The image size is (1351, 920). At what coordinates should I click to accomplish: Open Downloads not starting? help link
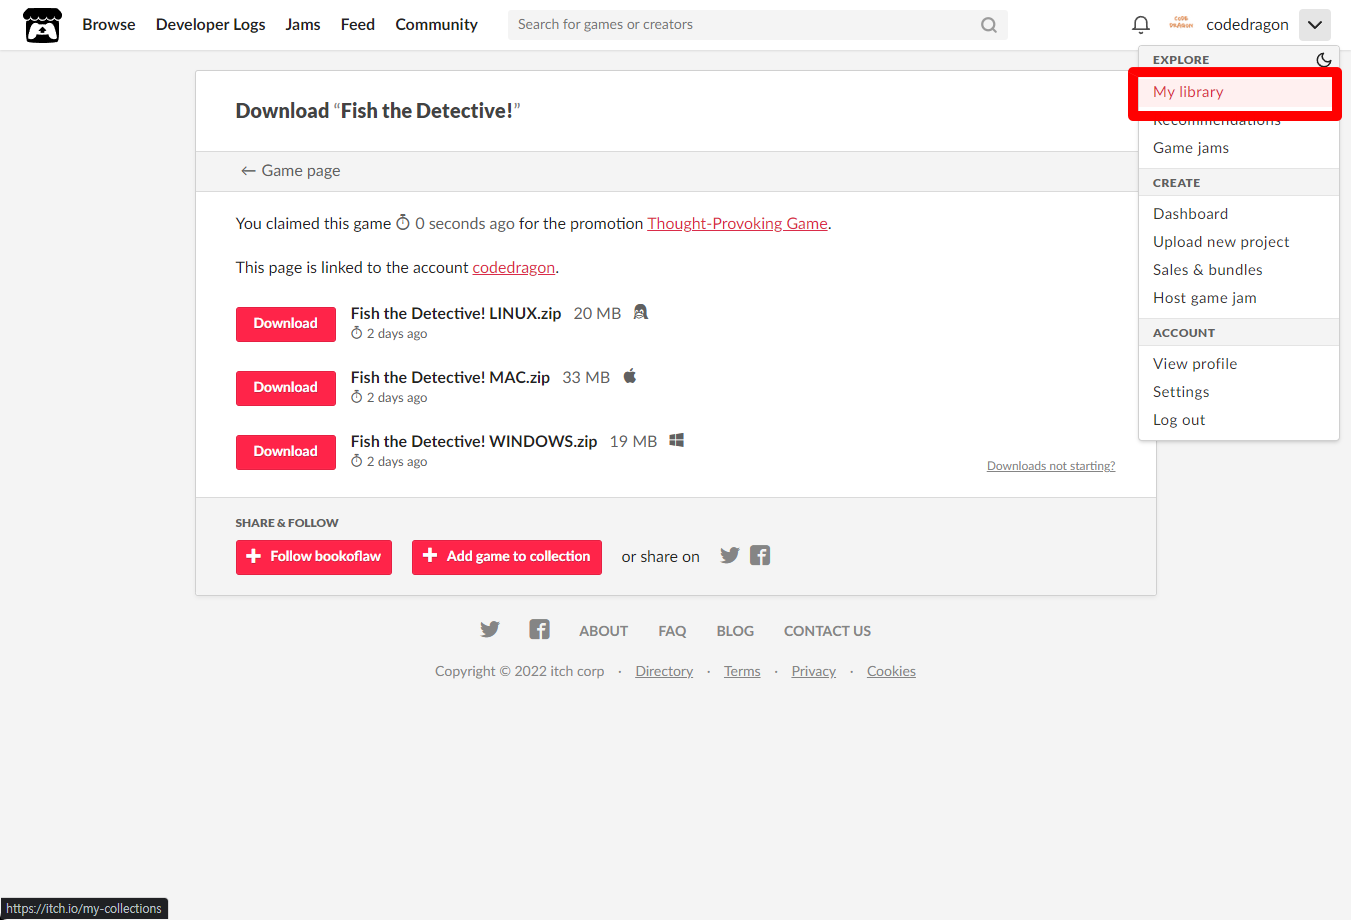(1051, 466)
